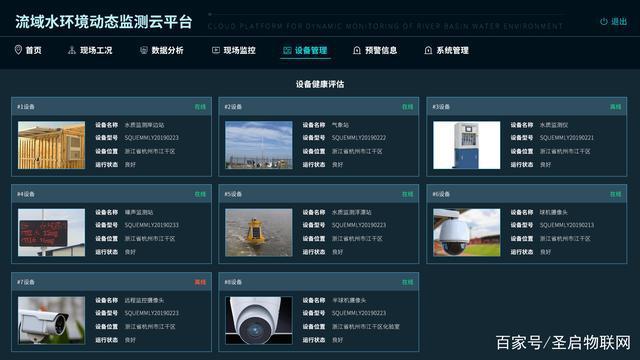This screenshot has height=360, width=640.
Task: Select the #8设备 card header
Action: (x=319, y=282)
